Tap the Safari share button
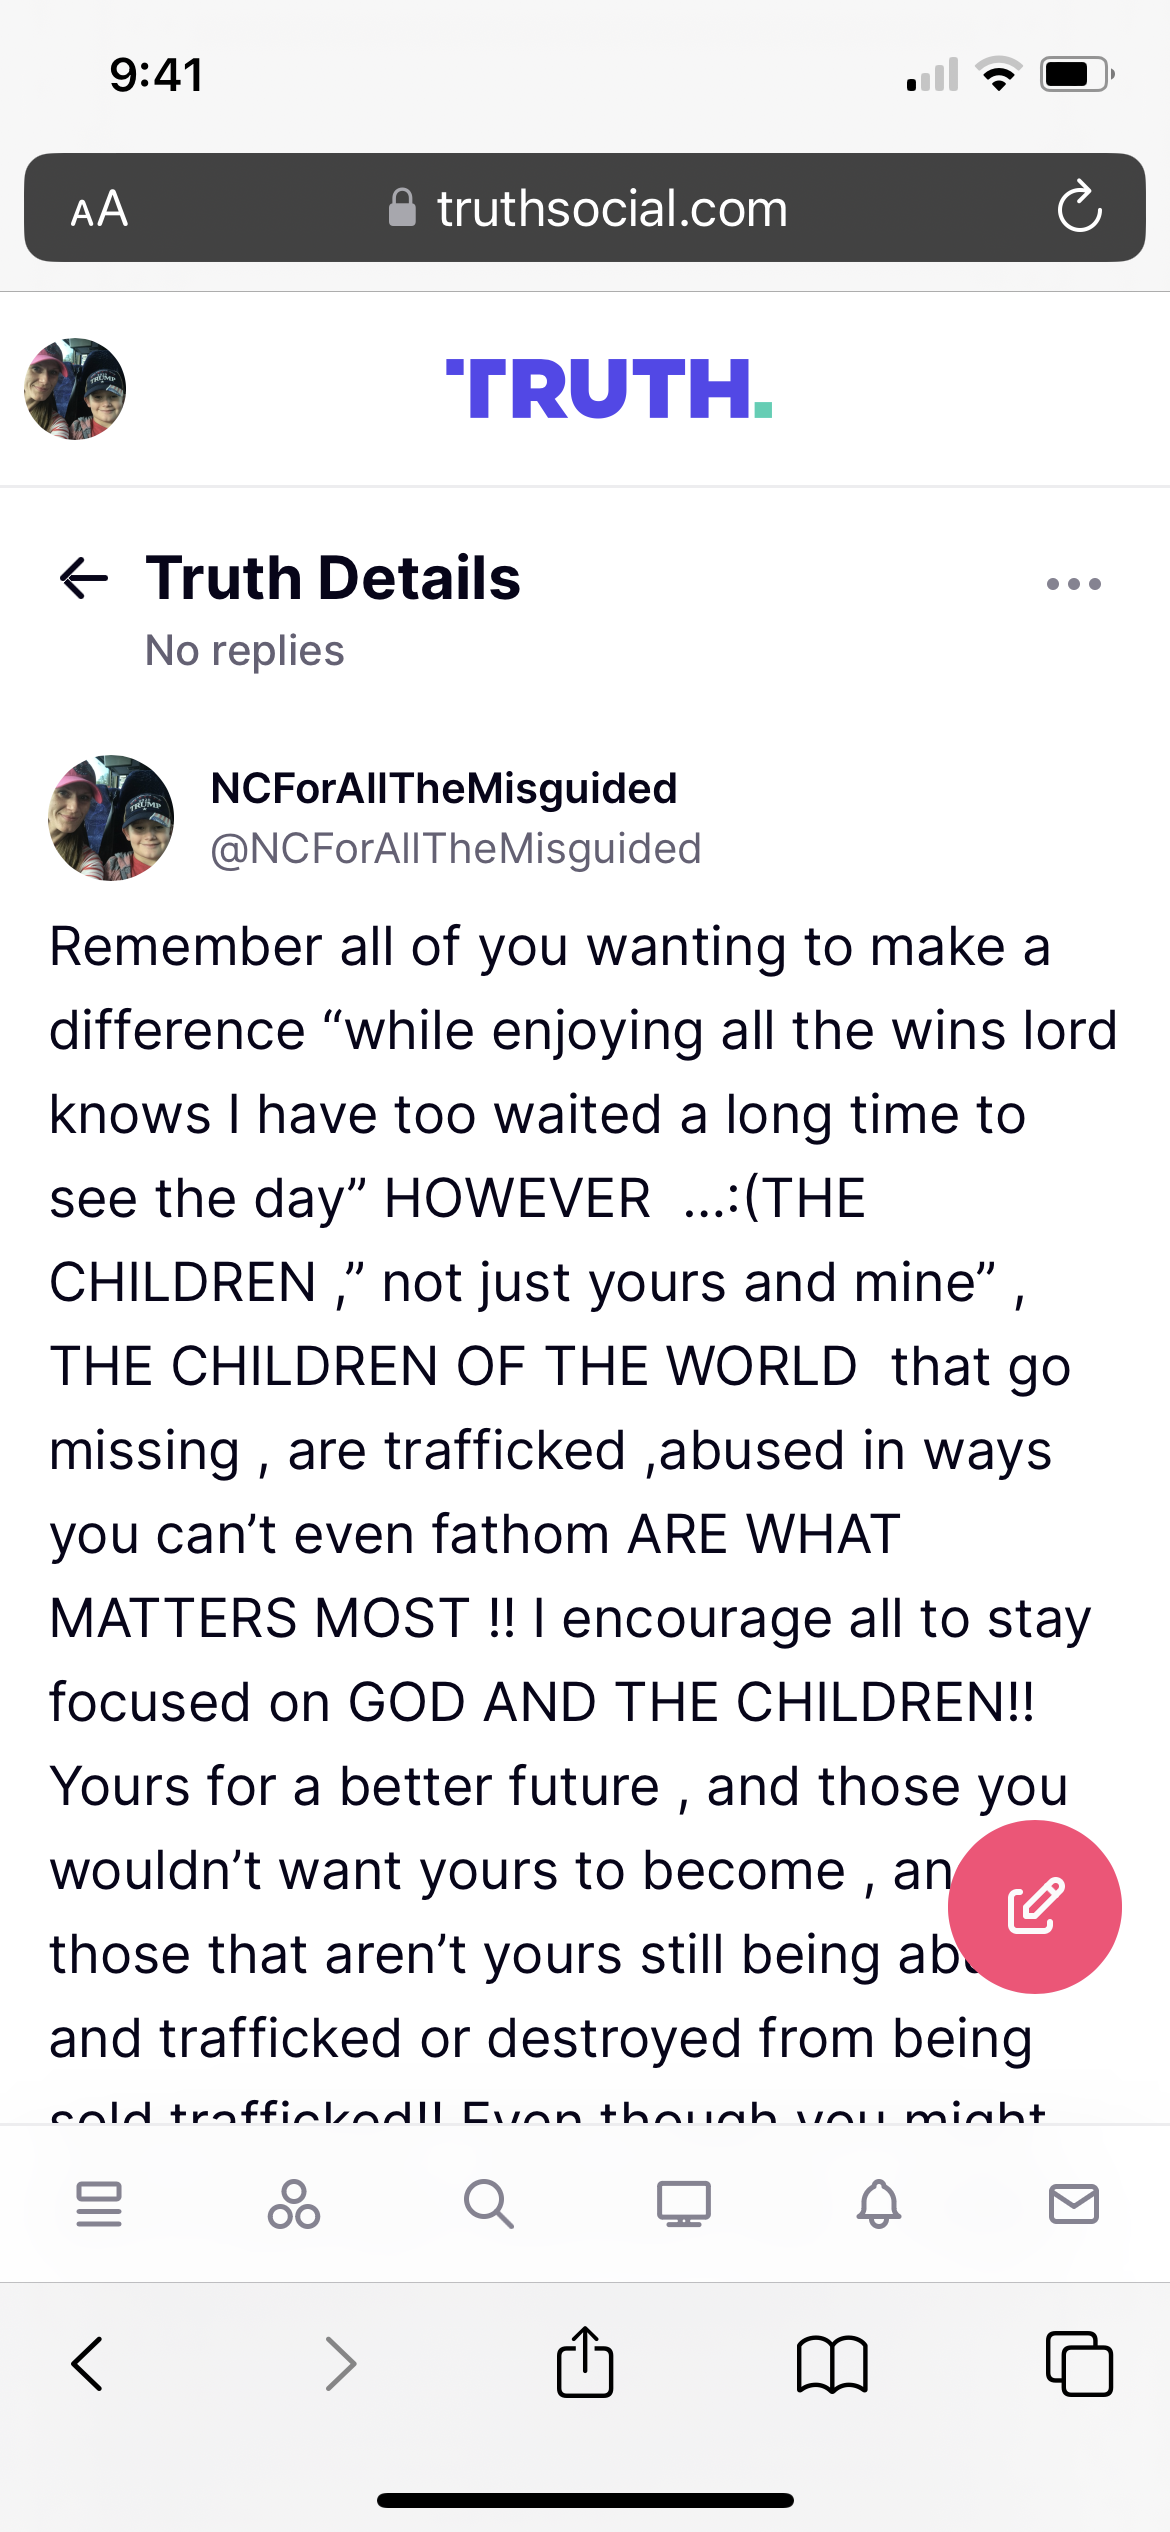This screenshot has height=2532, width=1170. [585, 2364]
